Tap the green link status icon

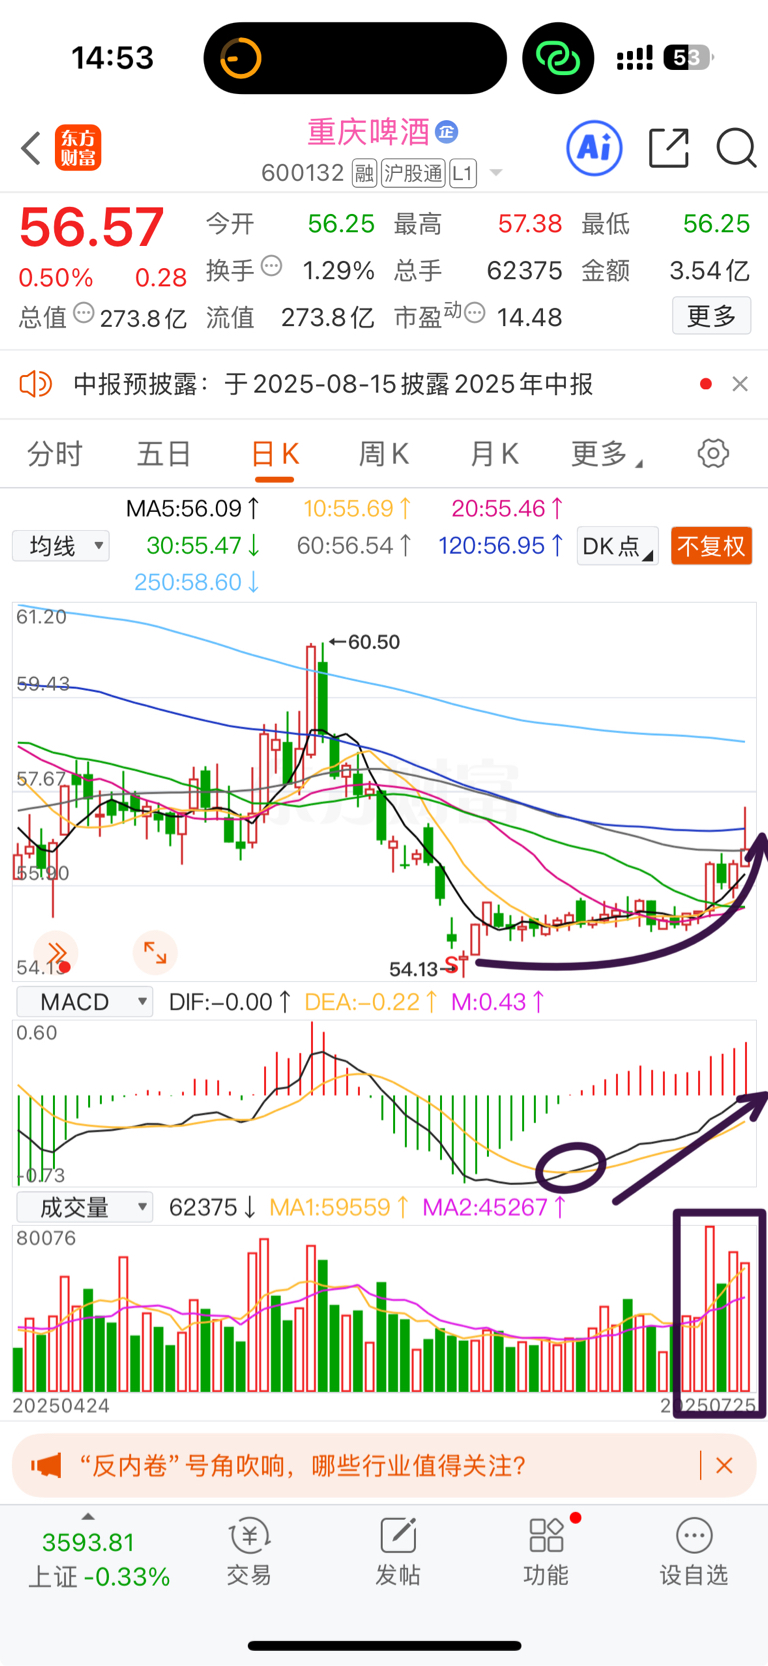[x=558, y=58]
